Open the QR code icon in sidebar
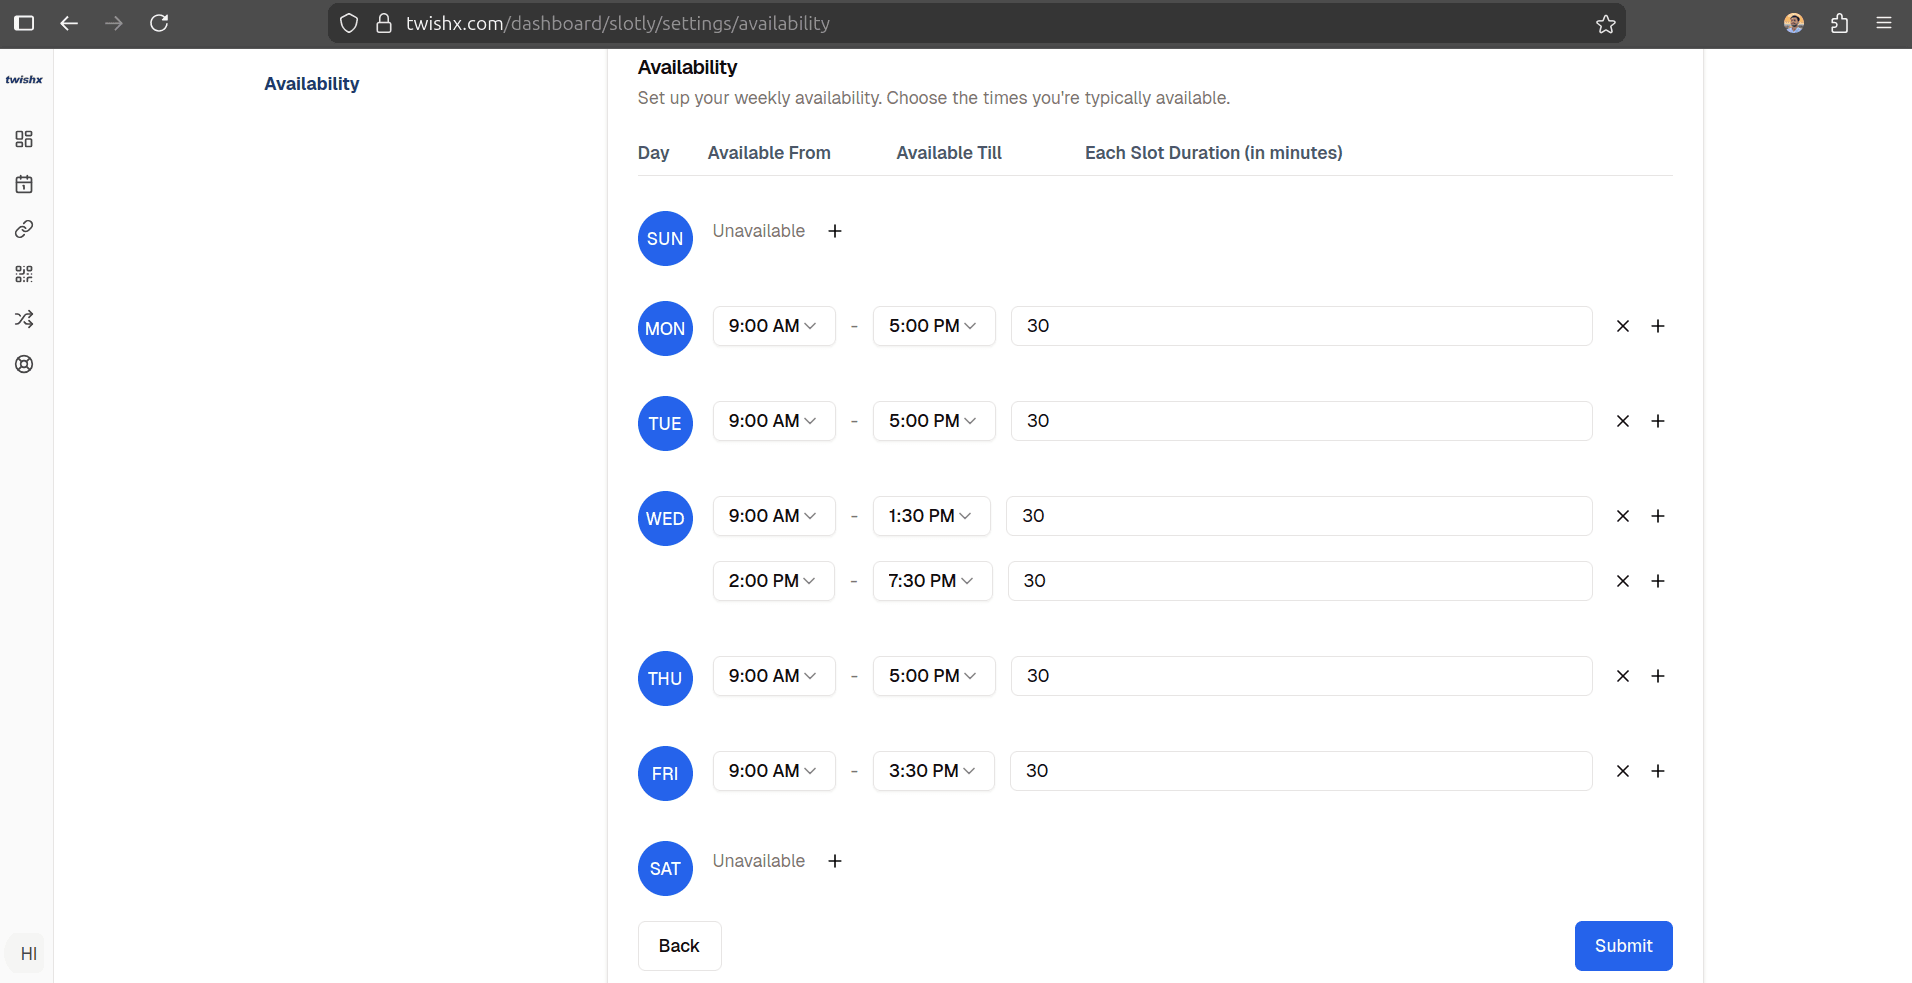The height and width of the screenshot is (983, 1912). (24, 274)
